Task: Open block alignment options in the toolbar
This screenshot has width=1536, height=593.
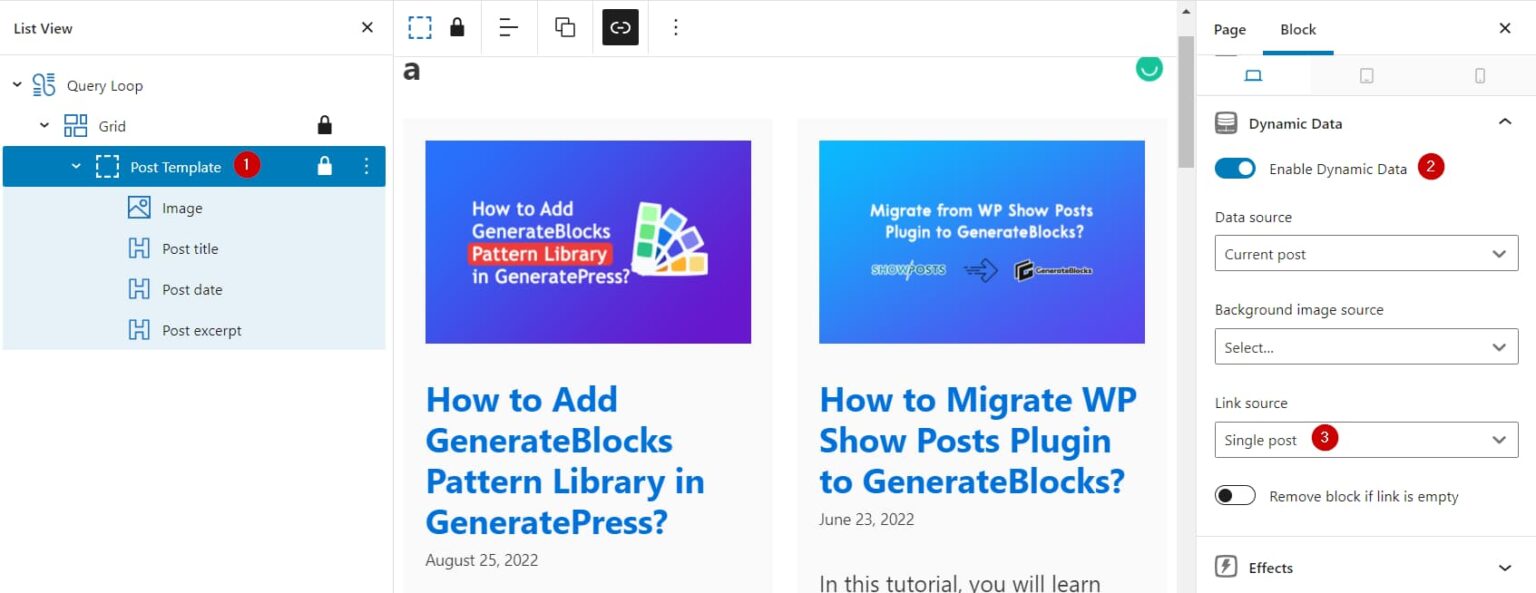Action: click(x=509, y=27)
